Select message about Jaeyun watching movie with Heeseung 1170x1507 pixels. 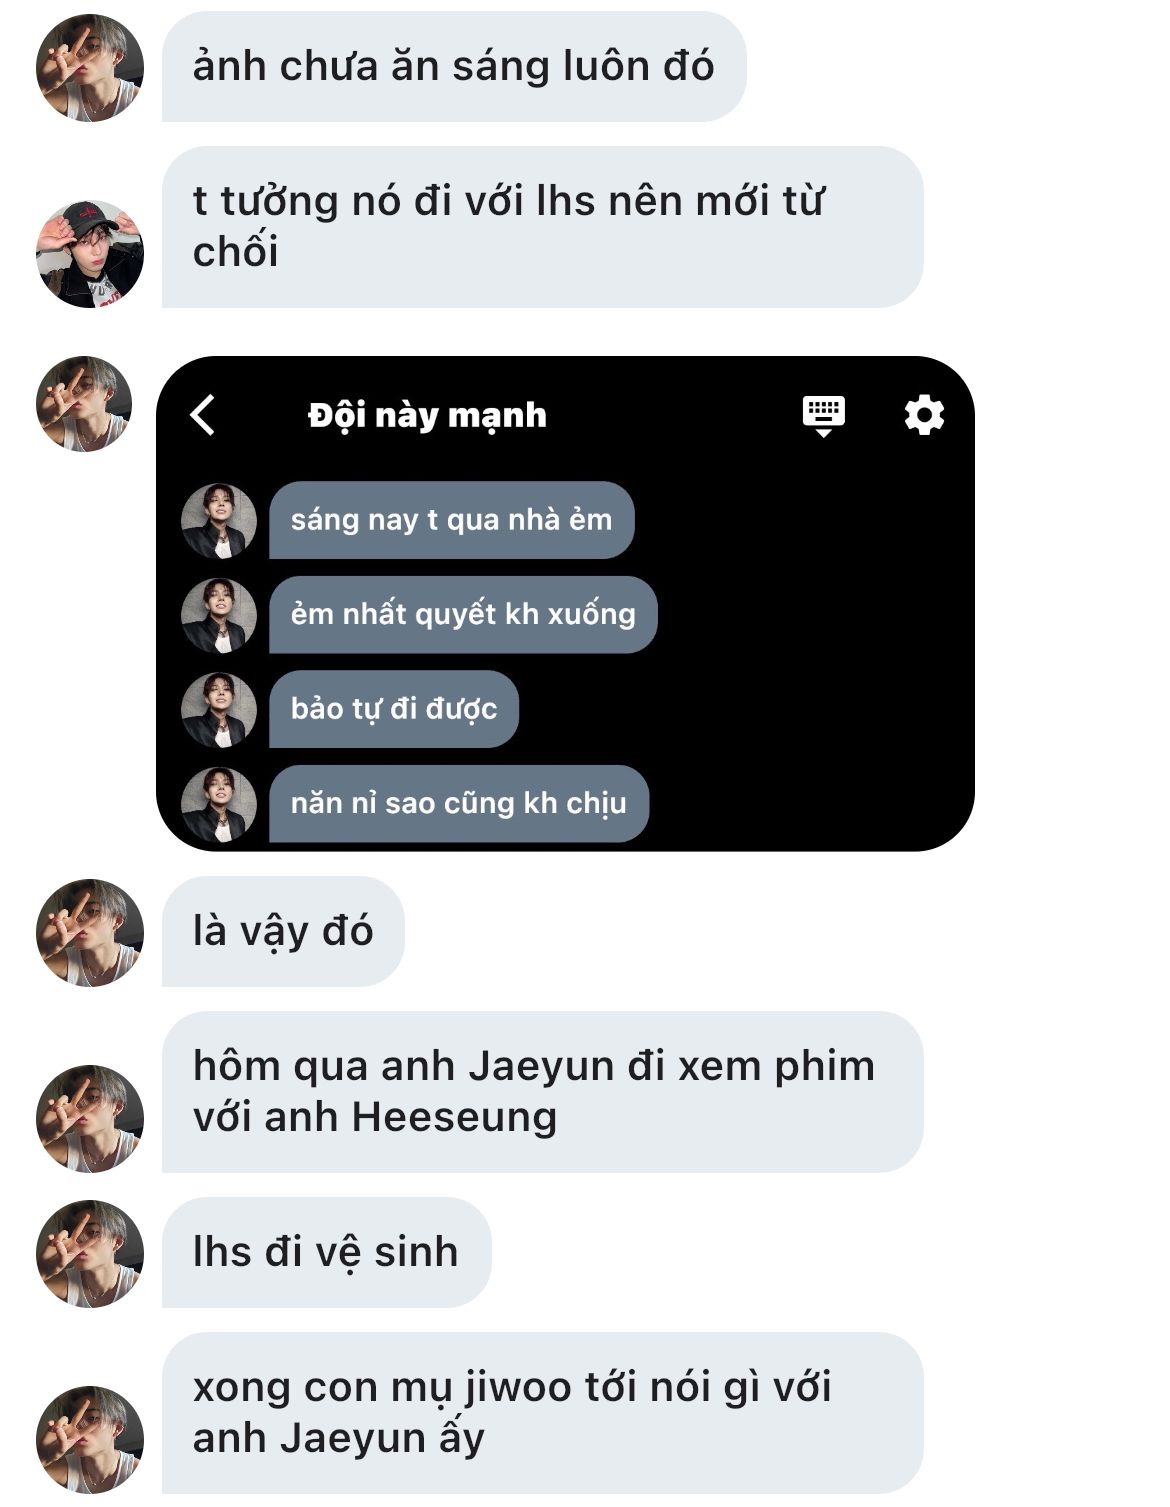point(542,1092)
